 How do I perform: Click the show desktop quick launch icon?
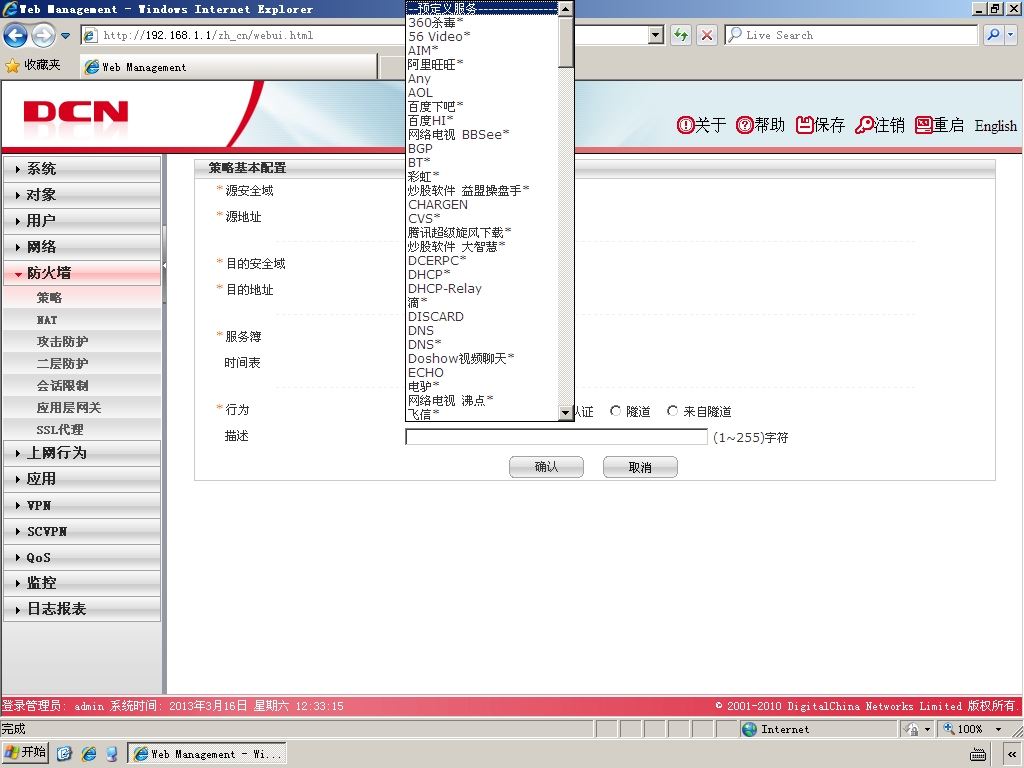coord(64,754)
